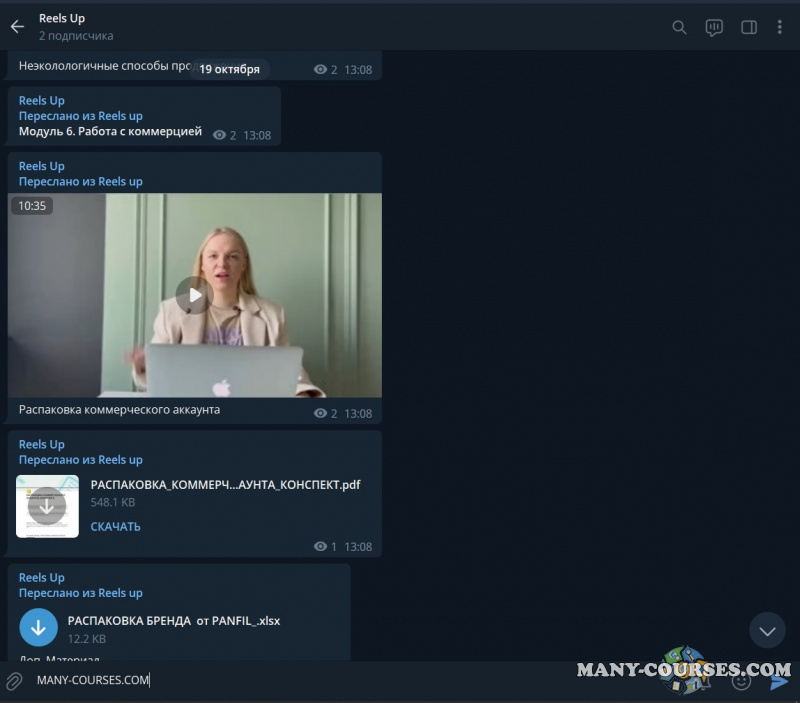
Task: Open the emoji picker icon
Action: (742, 681)
